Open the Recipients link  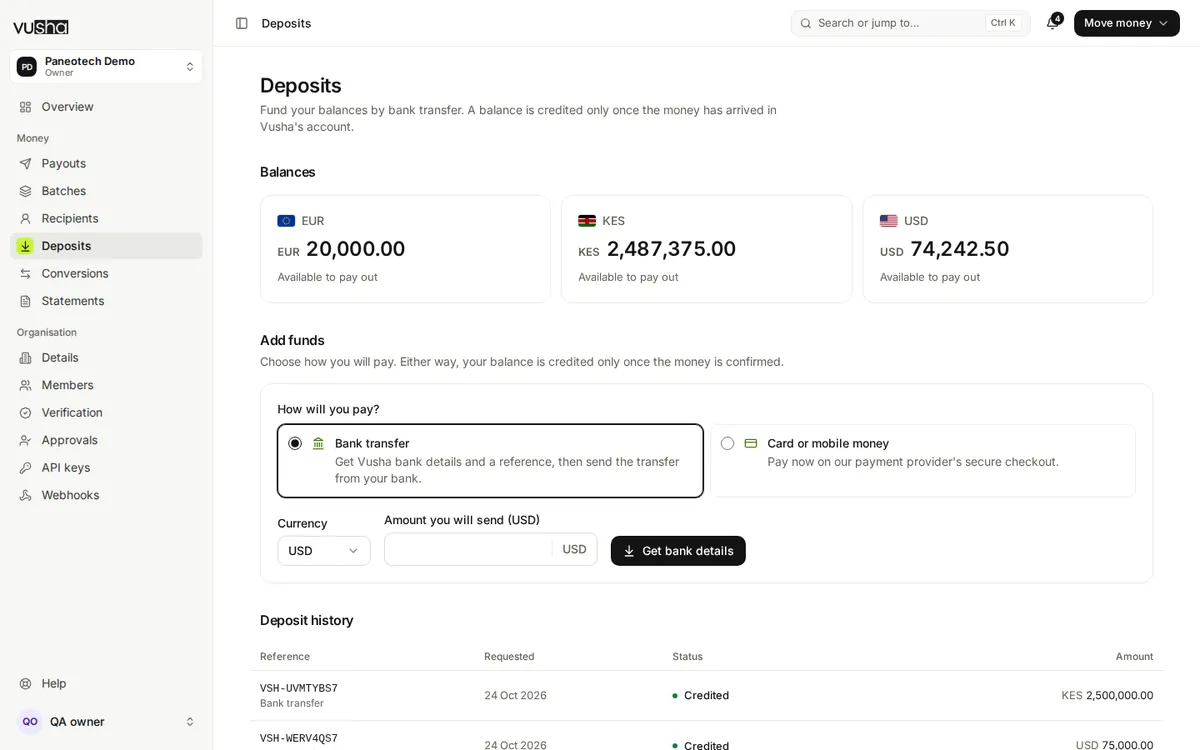[x=106, y=218]
